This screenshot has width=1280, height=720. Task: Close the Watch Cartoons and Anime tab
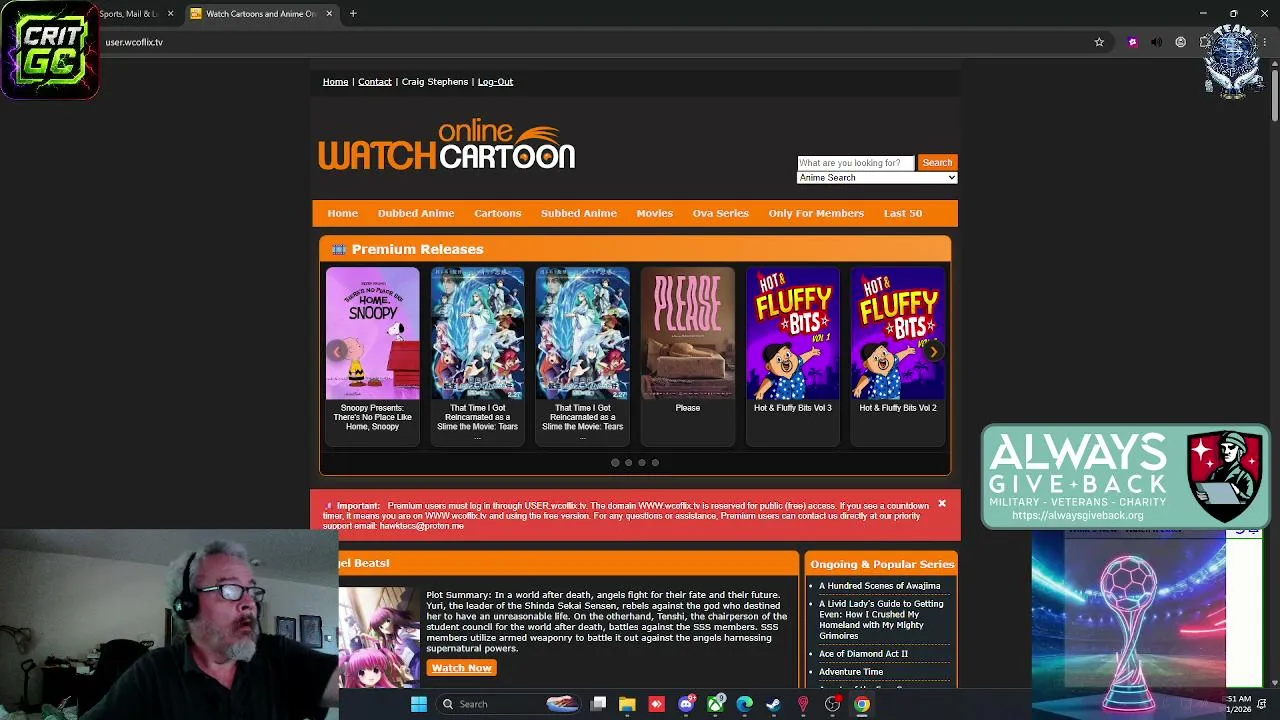329,14
